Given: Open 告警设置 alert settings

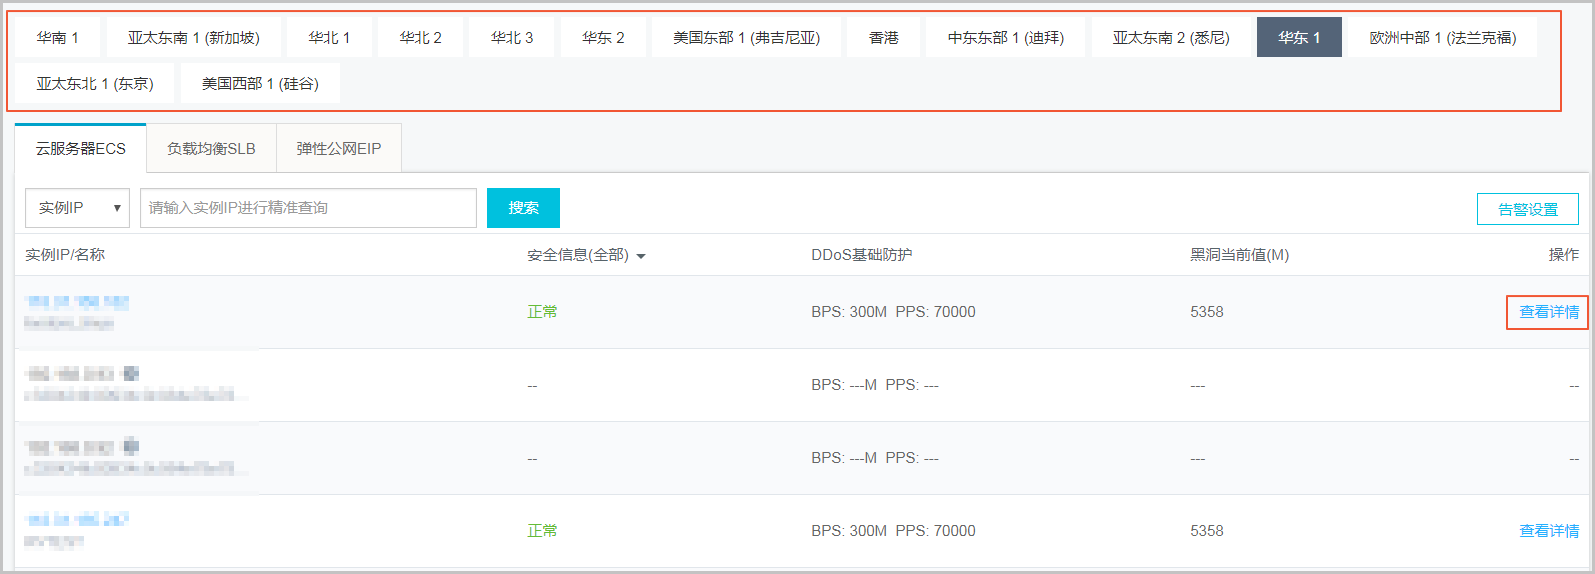Looking at the screenshot, I should click(1527, 210).
